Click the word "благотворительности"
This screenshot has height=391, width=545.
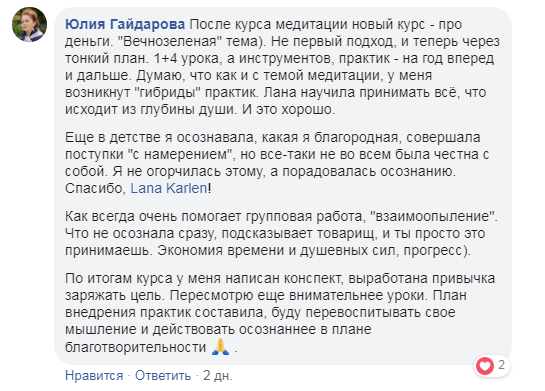tap(136, 347)
